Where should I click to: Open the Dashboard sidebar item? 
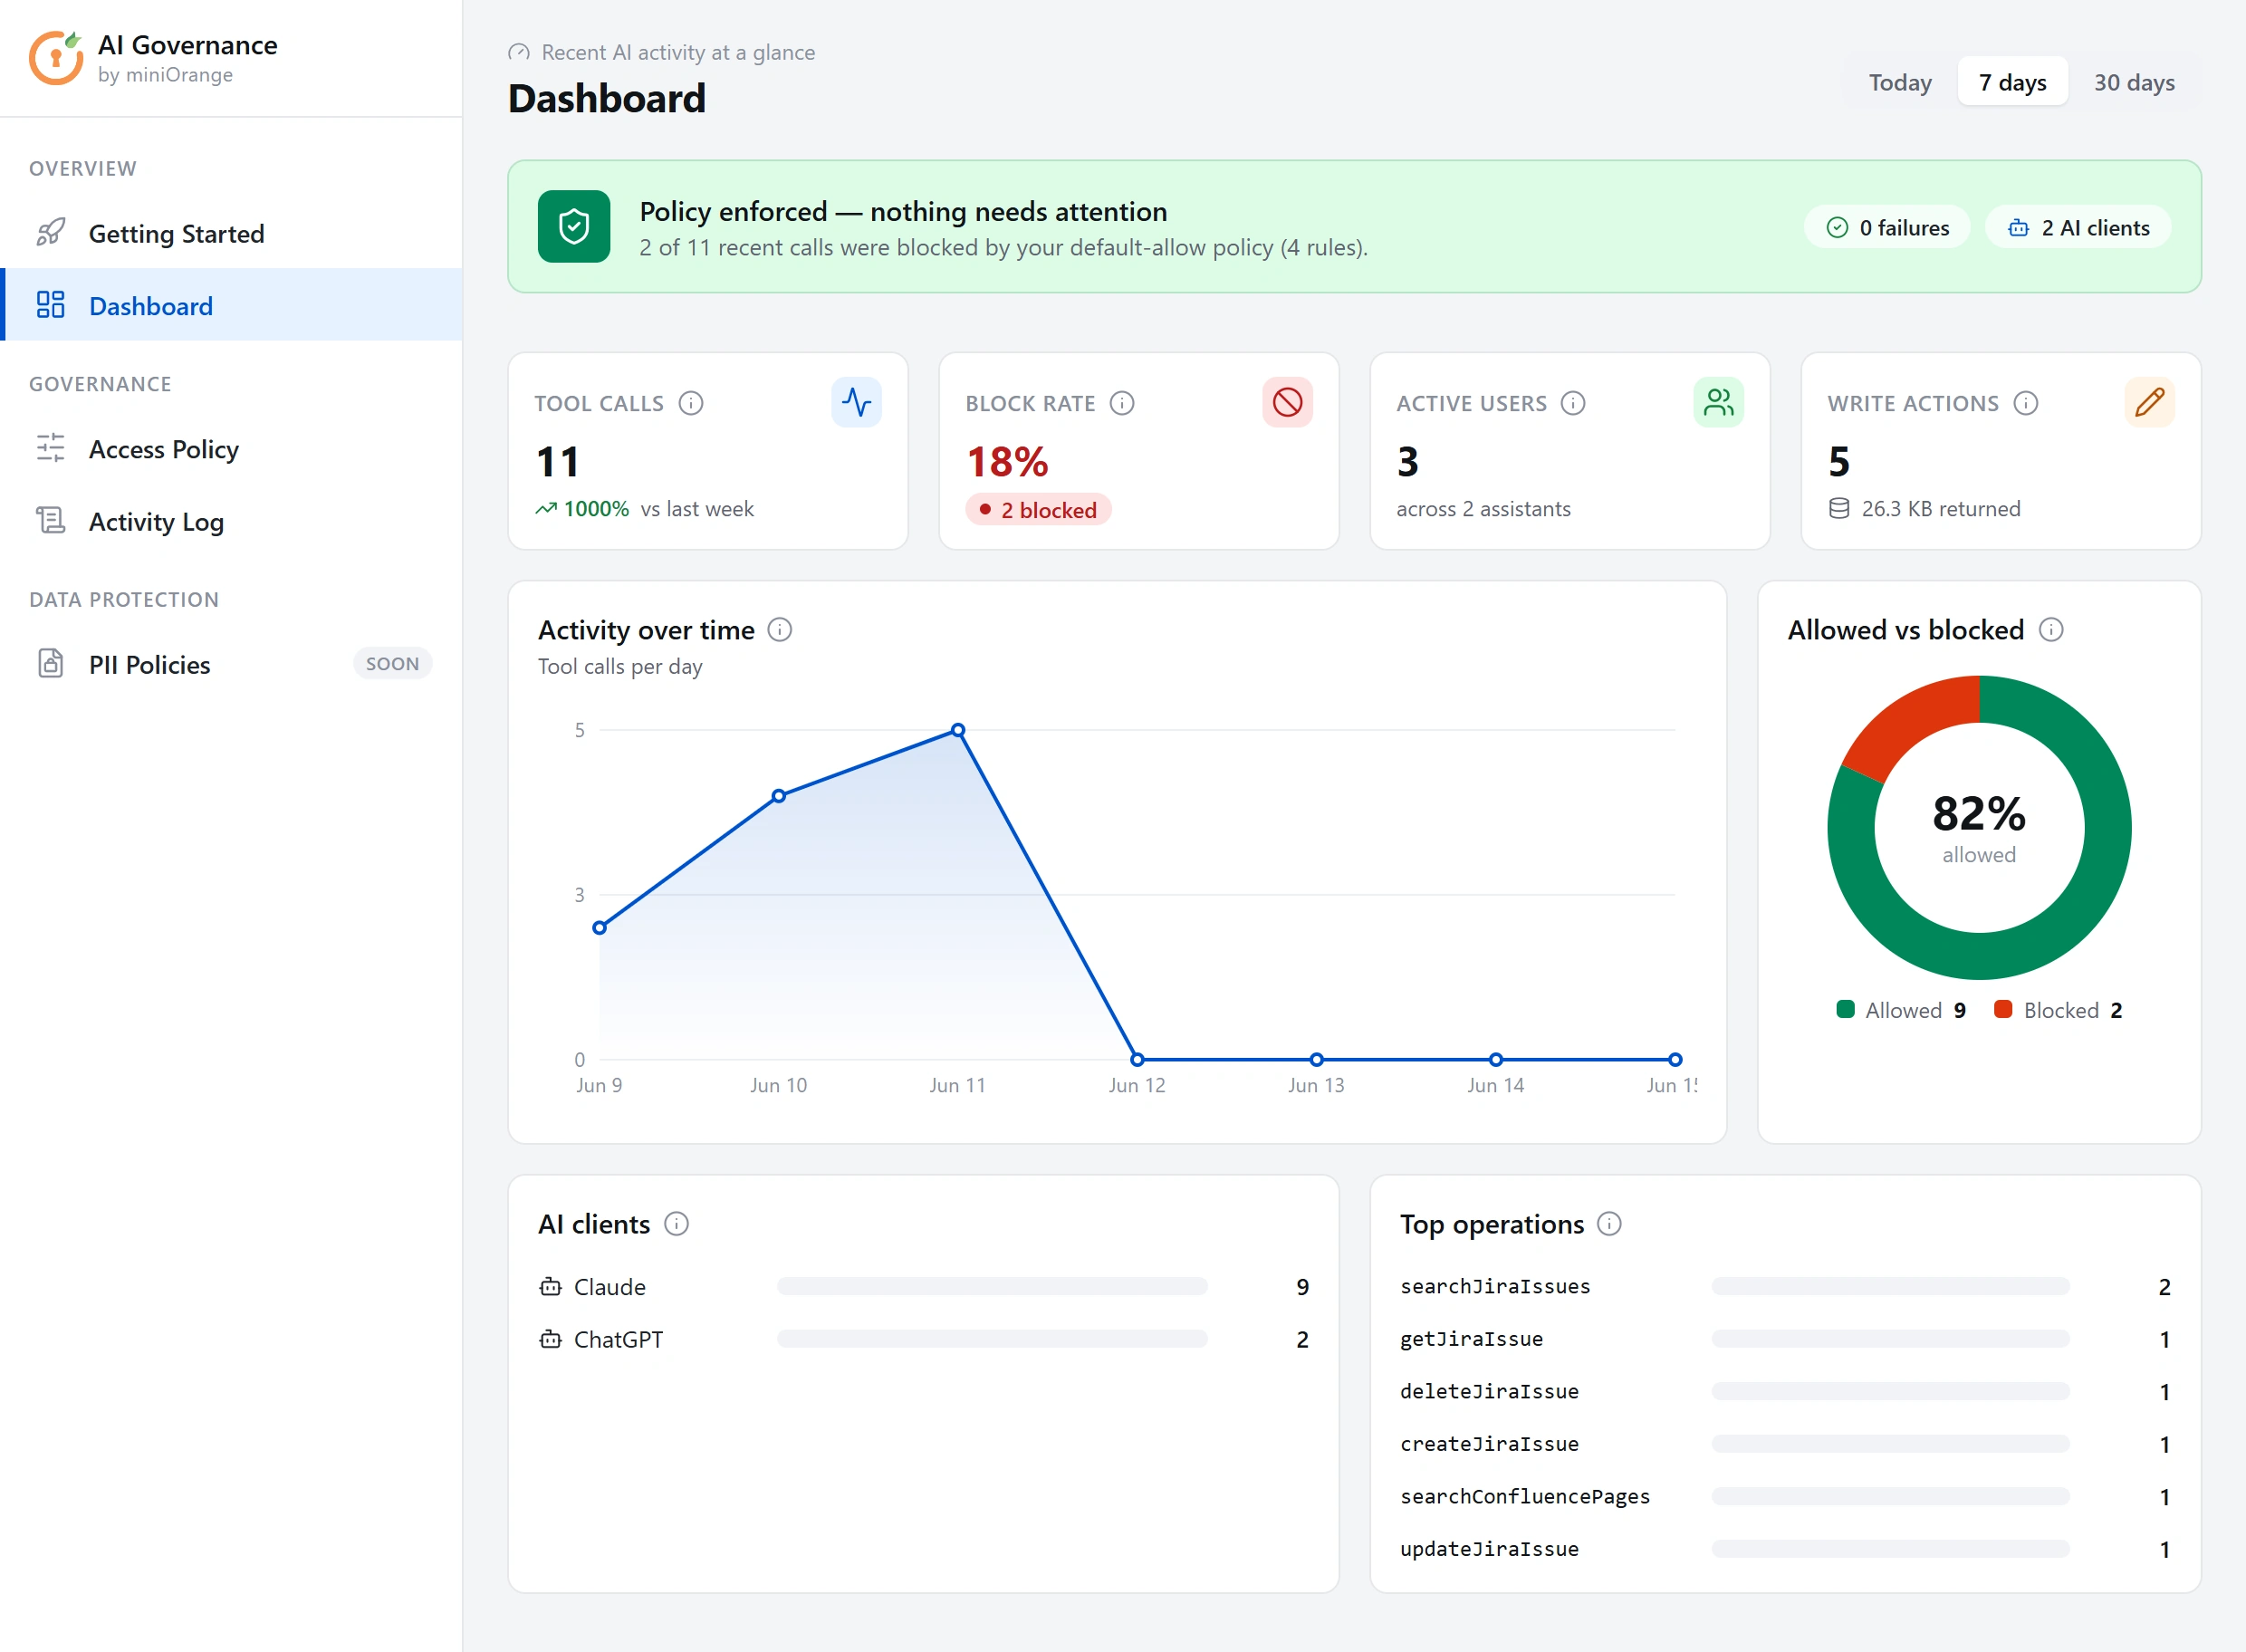coord(231,305)
